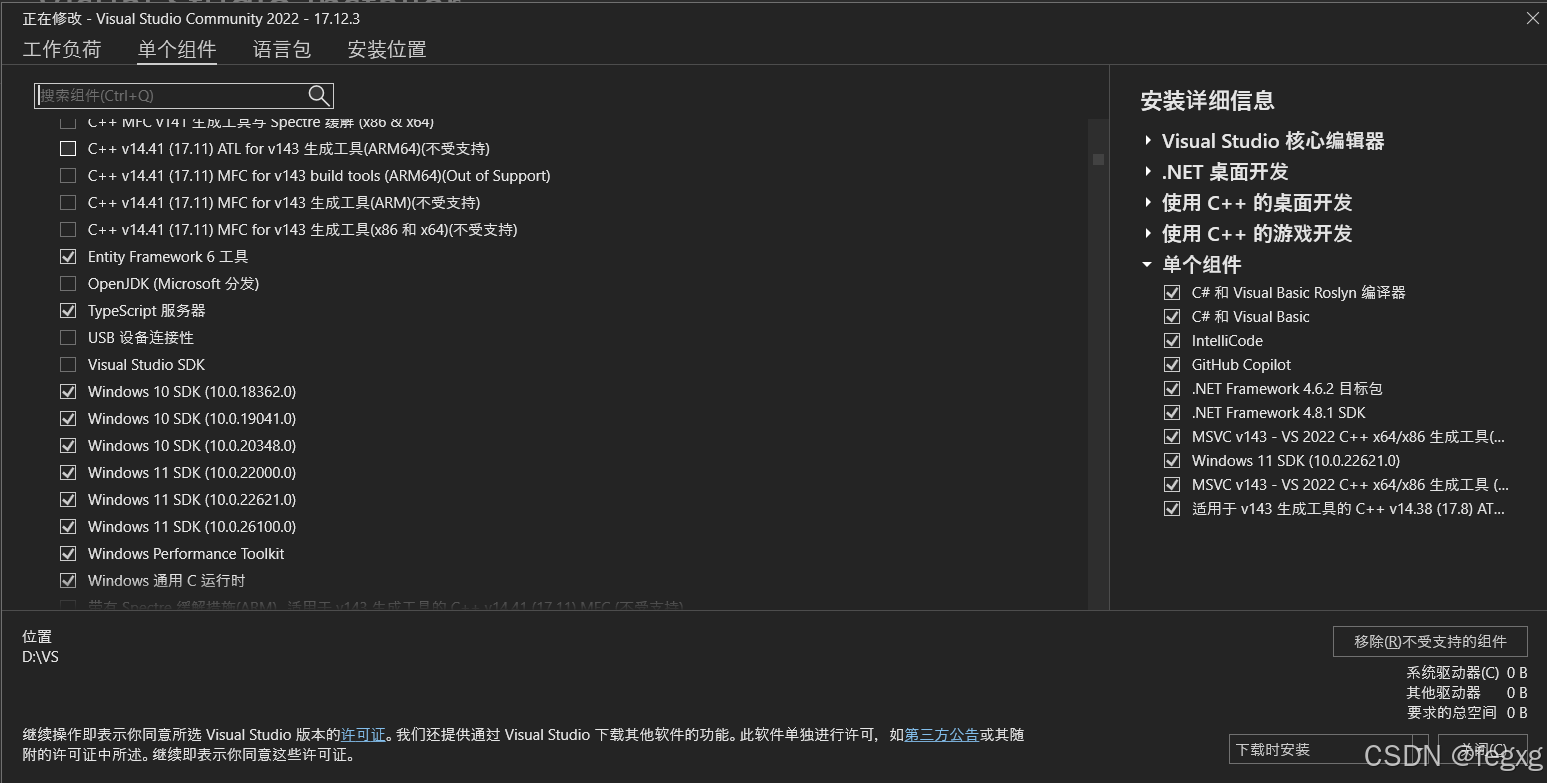Check the Visual Studio SDK checkbox
This screenshot has width=1547, height=783.
click(x=68, y=365)
